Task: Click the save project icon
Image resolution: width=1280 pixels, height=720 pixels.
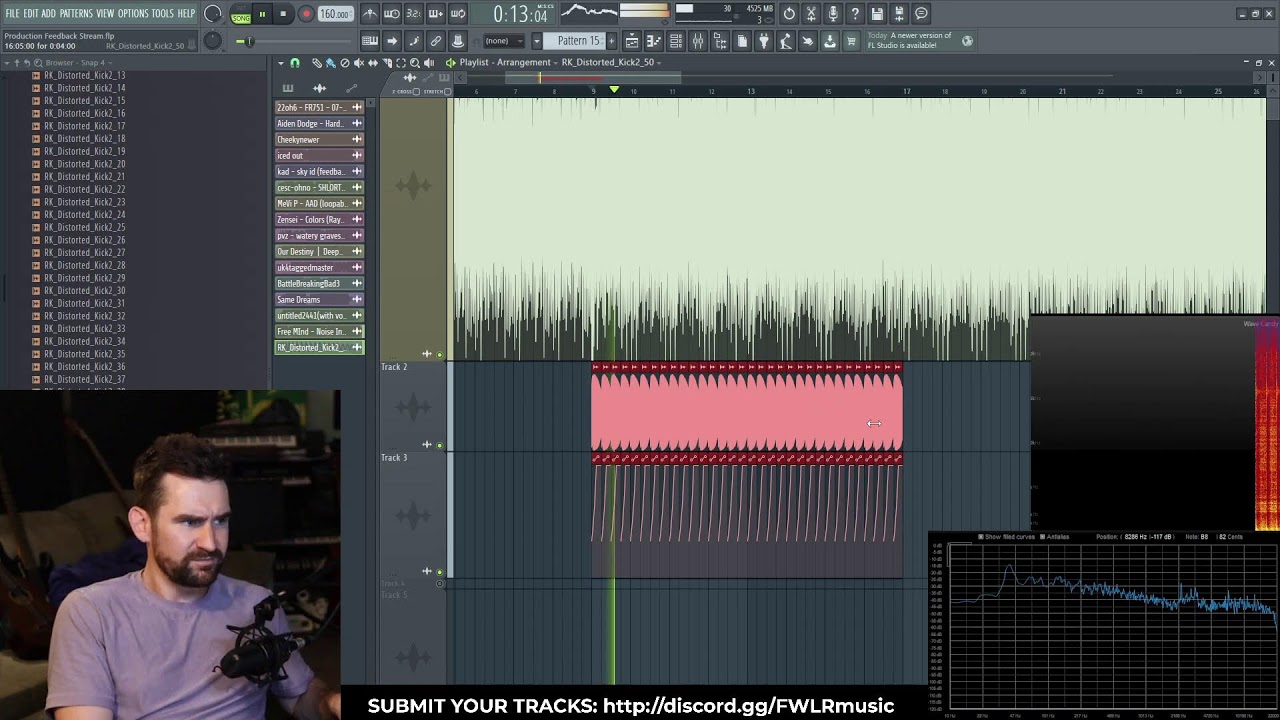Action: coord(877,14)
